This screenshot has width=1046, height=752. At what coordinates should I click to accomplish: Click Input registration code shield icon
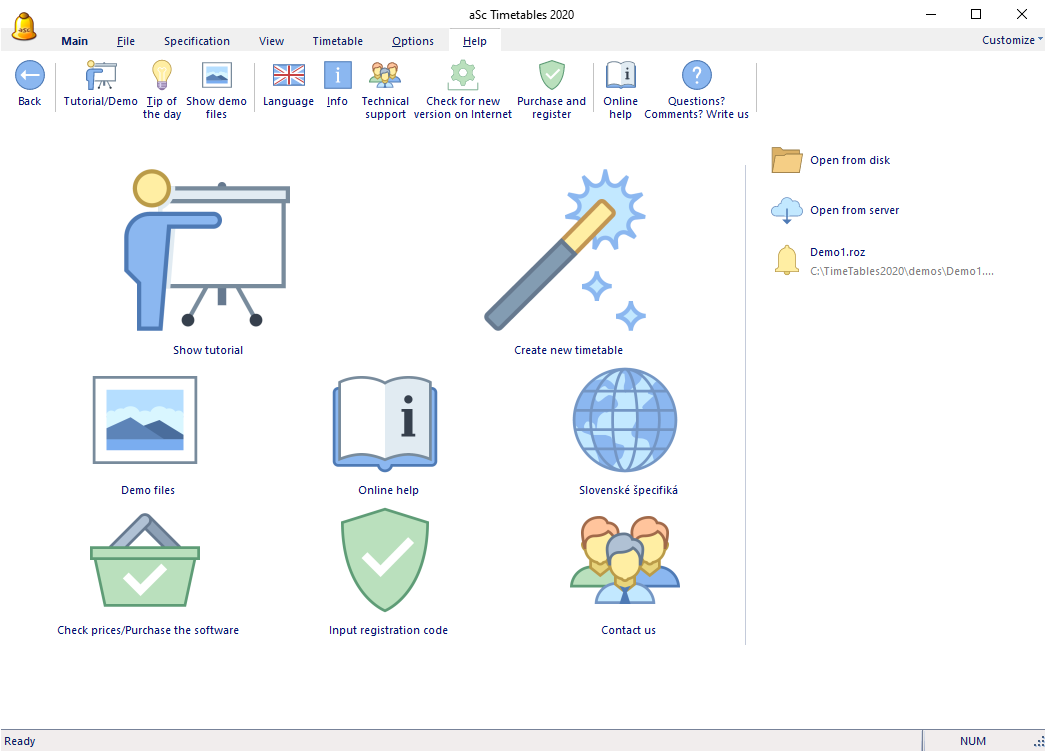coord(385,560)
